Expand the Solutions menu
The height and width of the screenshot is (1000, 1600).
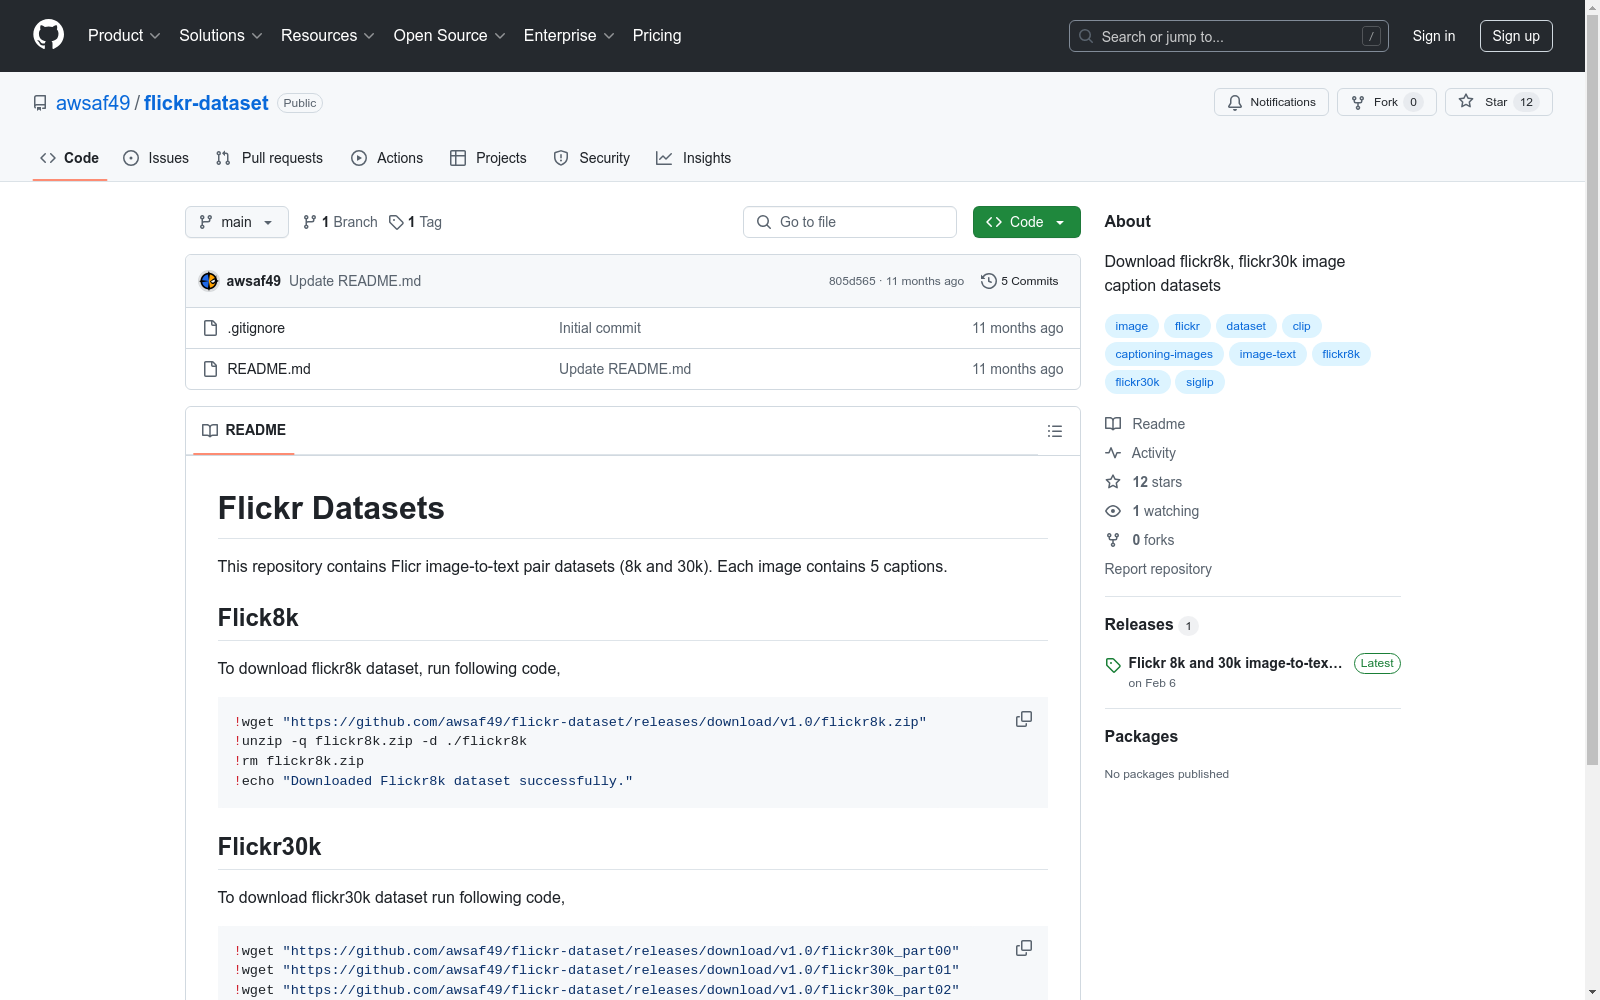pos(221,36)
